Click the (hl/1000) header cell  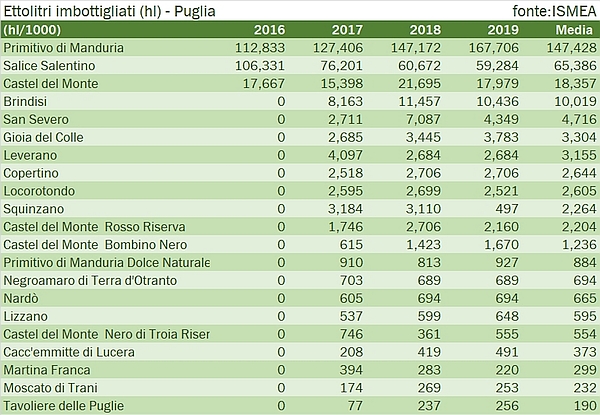coord(33,29)
